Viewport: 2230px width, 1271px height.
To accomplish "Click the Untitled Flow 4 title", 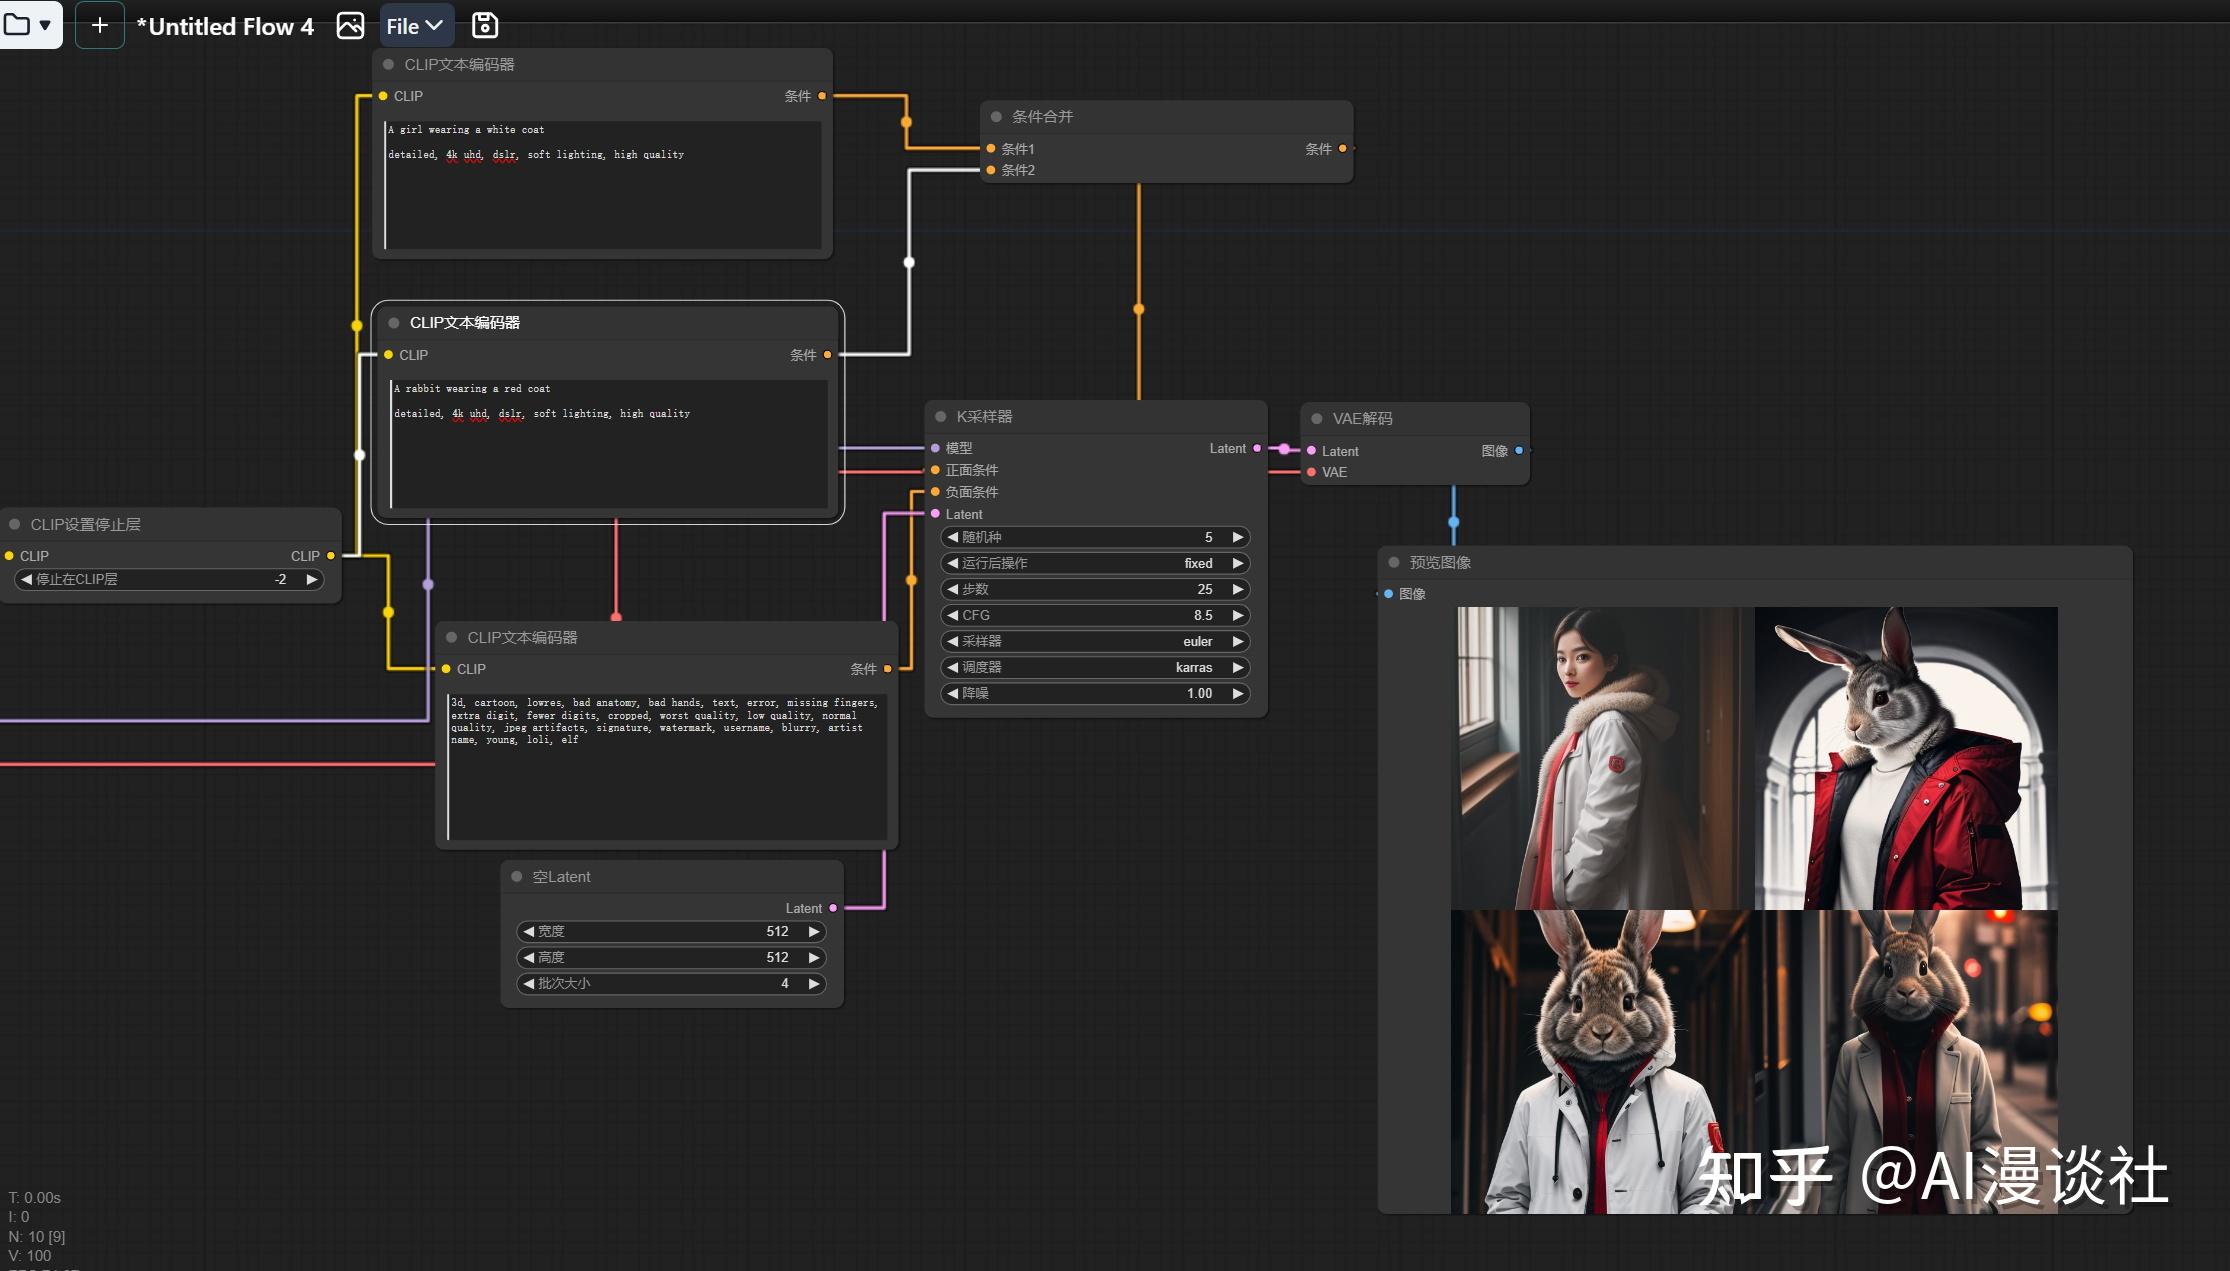I will (x=225, y=27).
